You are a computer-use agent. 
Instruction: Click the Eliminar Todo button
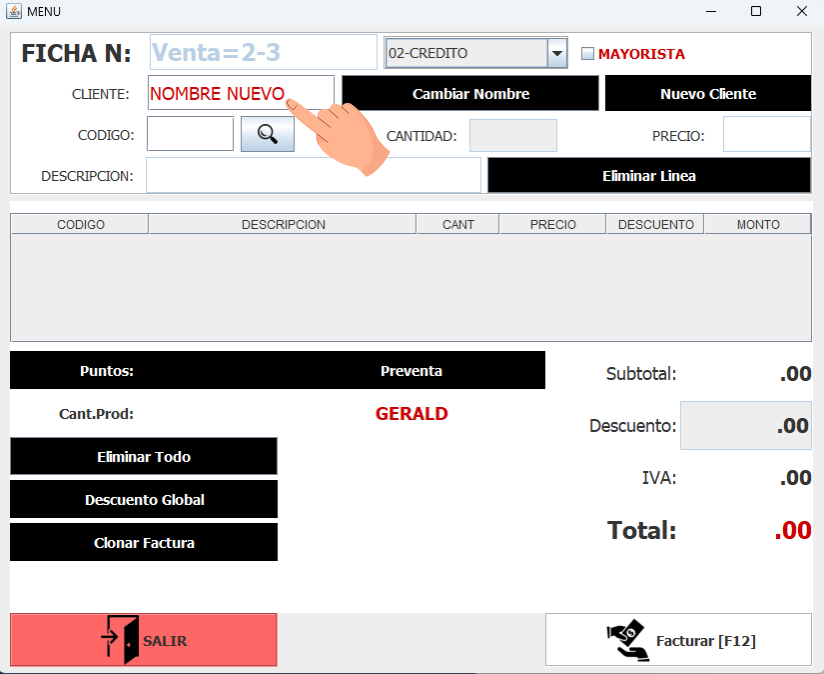pos(143,457)
